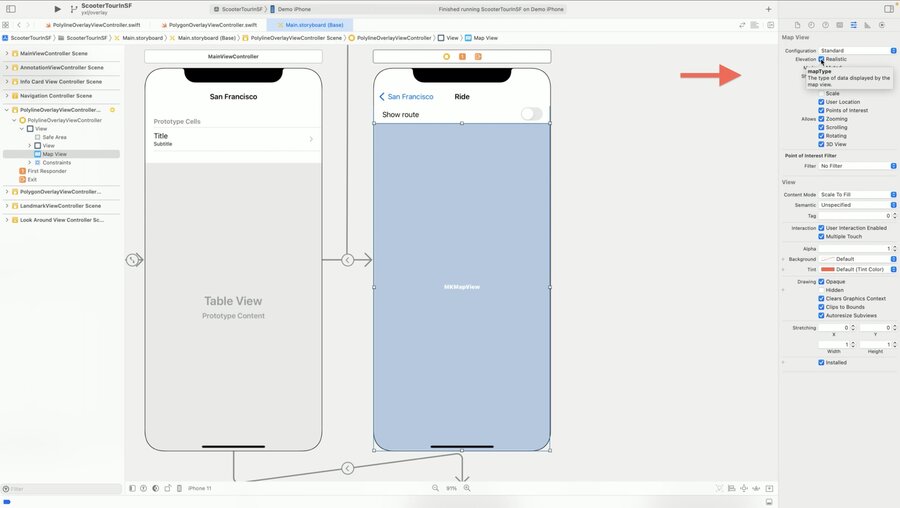Click the Background color well
This screenshot has height=508, width=900.
pos(828,259)
